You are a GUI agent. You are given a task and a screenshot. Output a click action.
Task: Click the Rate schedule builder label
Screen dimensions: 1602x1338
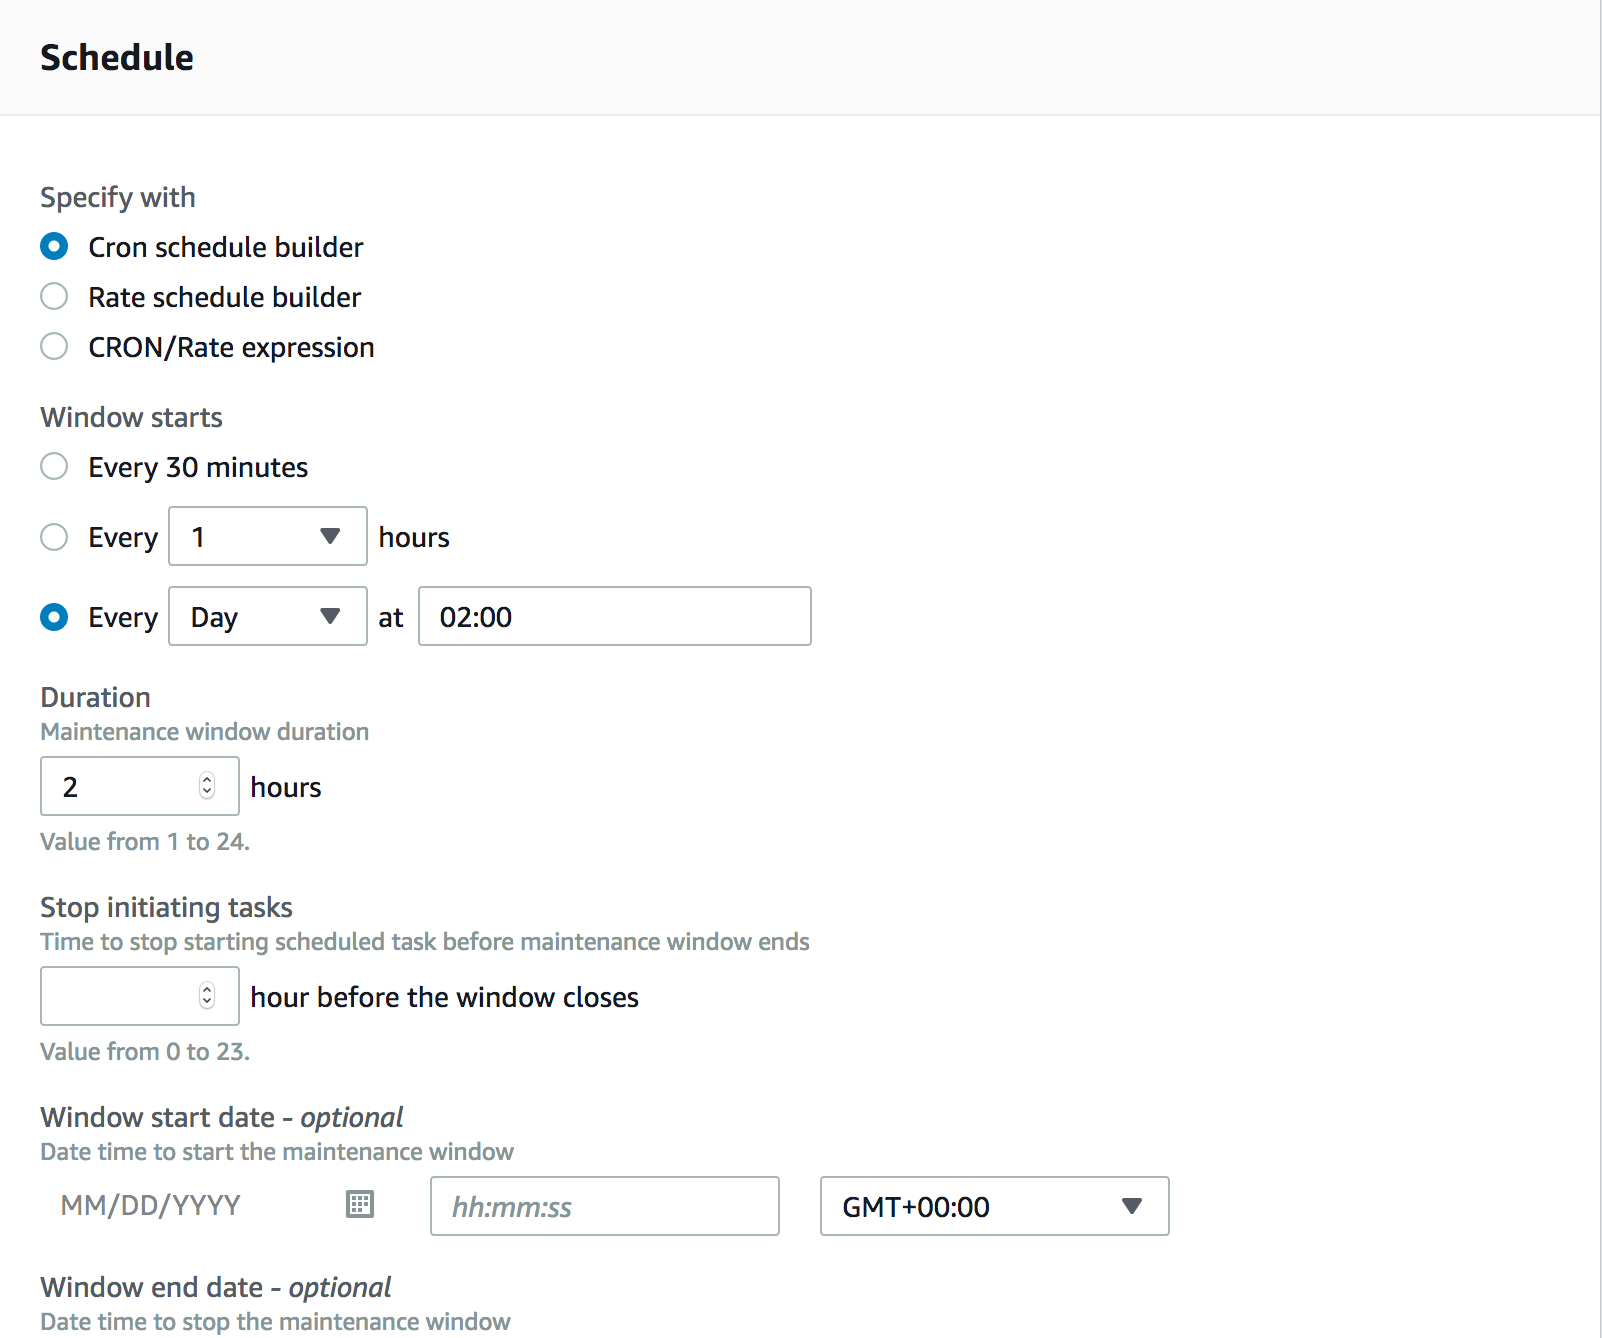click(225, 297)
